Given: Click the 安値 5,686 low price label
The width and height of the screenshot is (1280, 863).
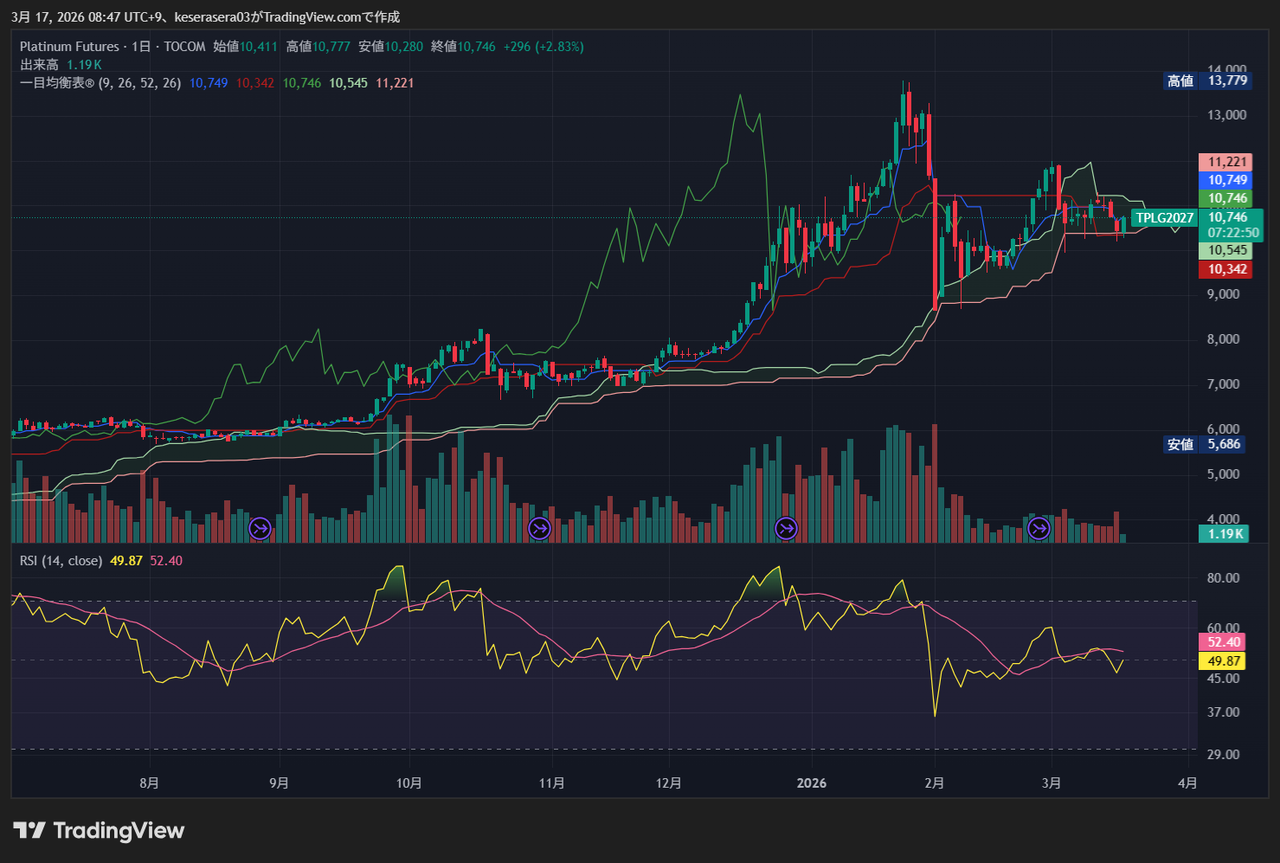Looking at the screenshot, I should point(1206,444).
